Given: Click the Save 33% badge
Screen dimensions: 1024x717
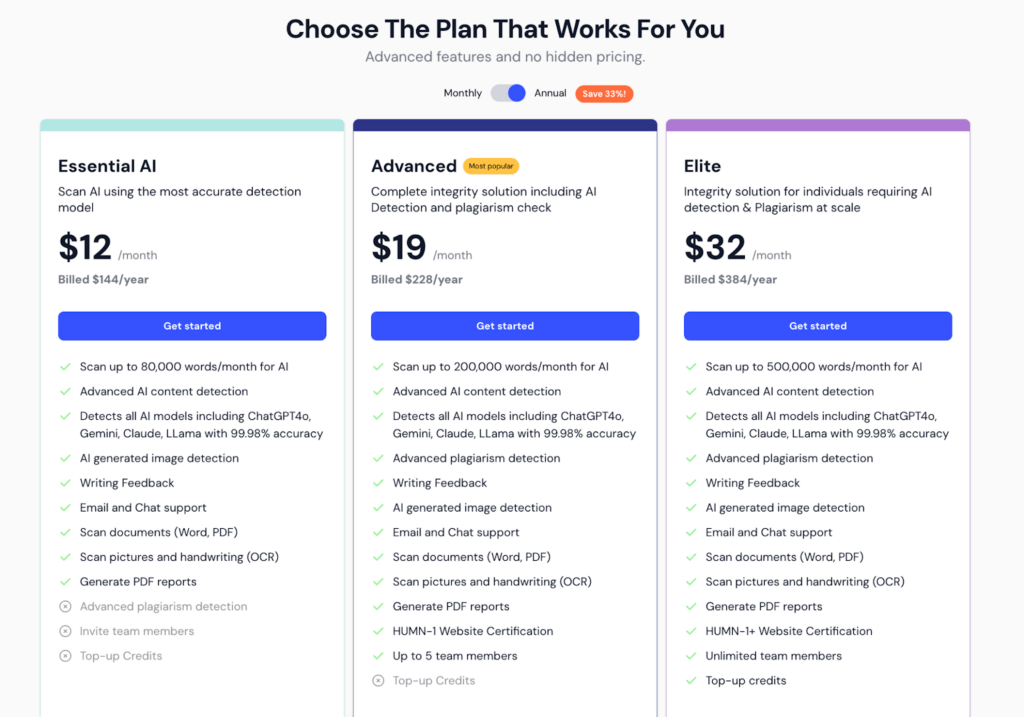Looking at the screenshot, I should point(604,94).
